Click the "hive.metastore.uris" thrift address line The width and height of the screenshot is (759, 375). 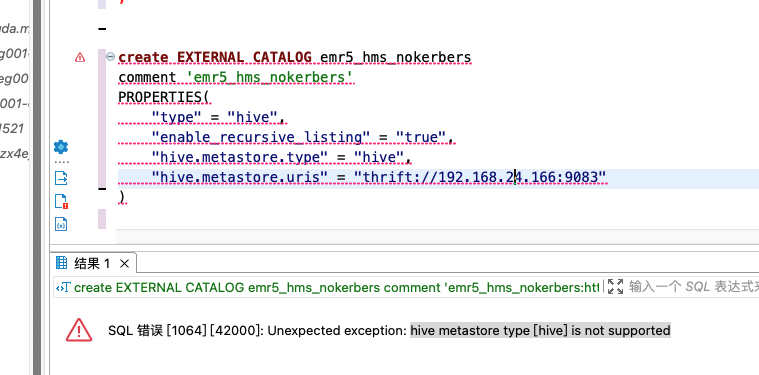pyautogui.click(x=379, y=178)
